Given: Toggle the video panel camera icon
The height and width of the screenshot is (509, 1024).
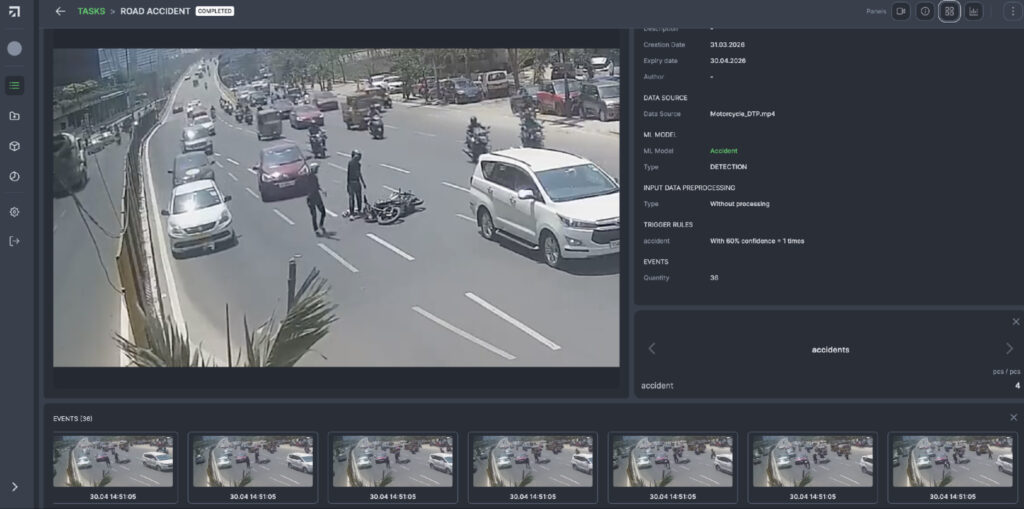Looking at the screenshot, I should [901, 11].
